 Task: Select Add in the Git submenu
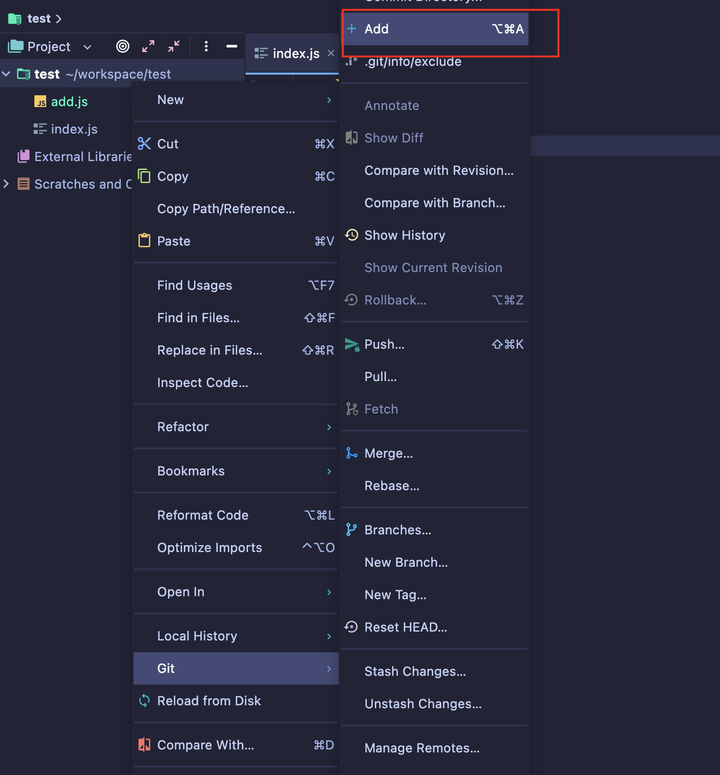(x=435, y=29)
